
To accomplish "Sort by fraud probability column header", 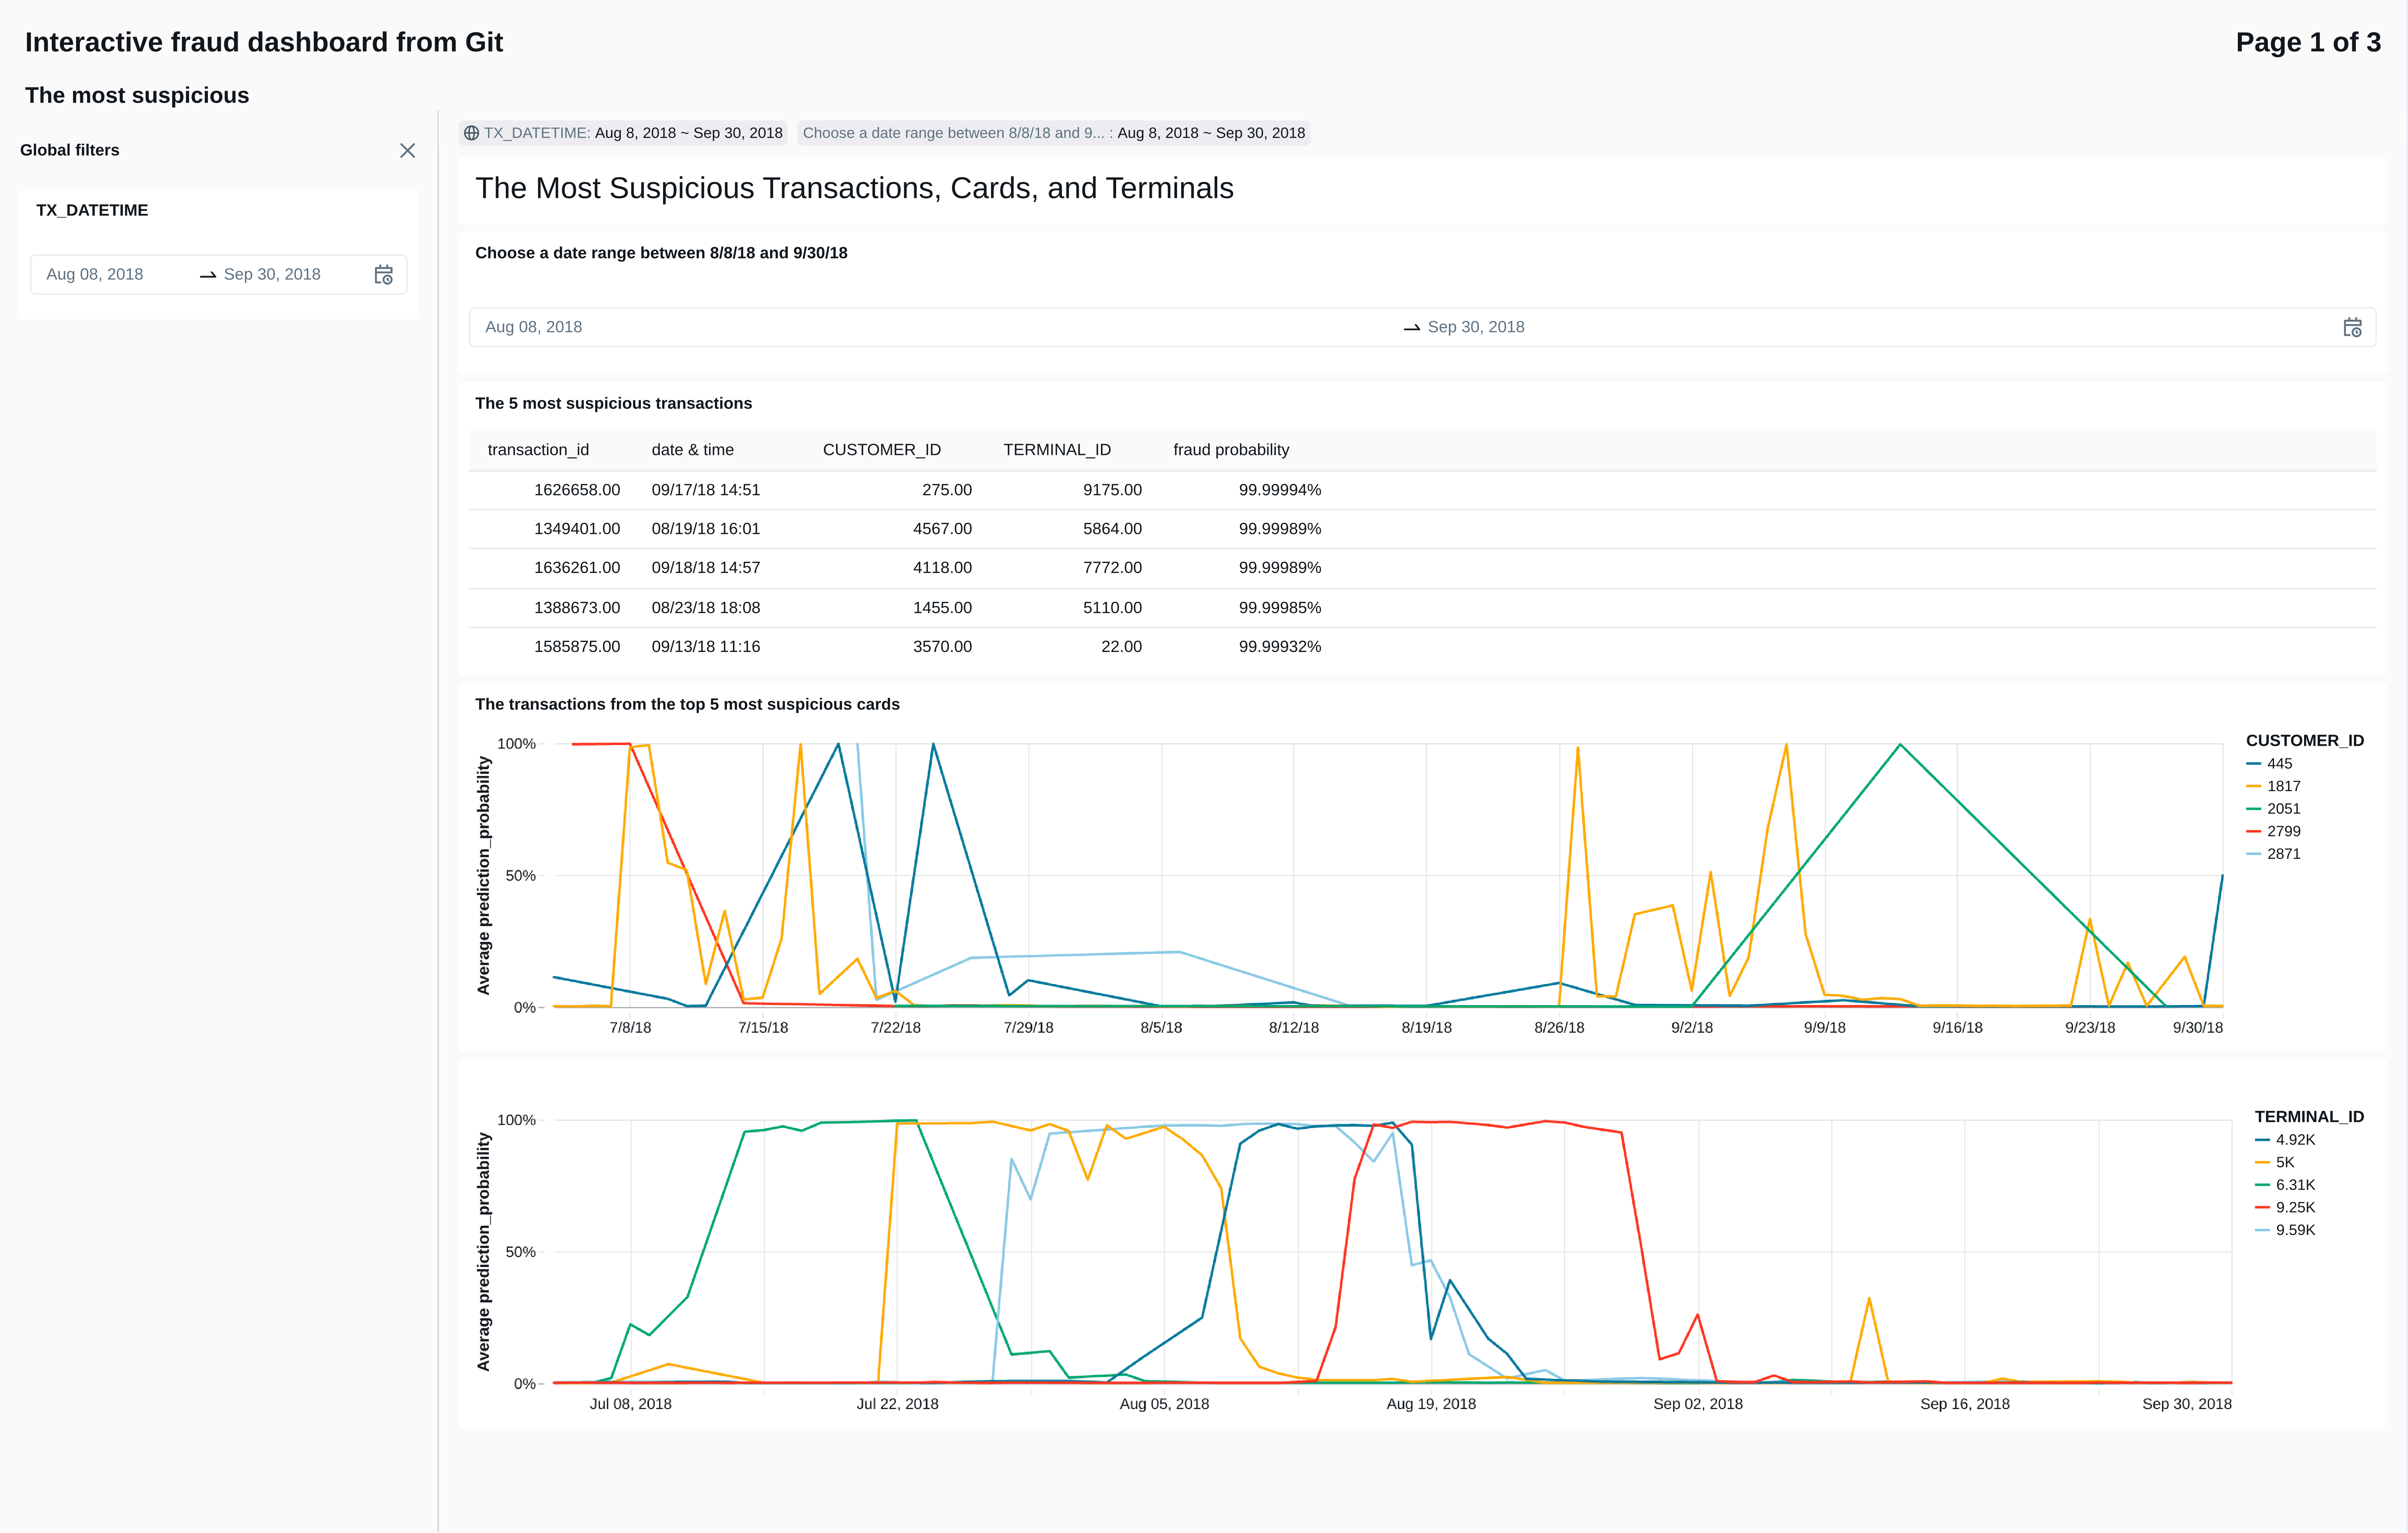I will point(1230,450).
